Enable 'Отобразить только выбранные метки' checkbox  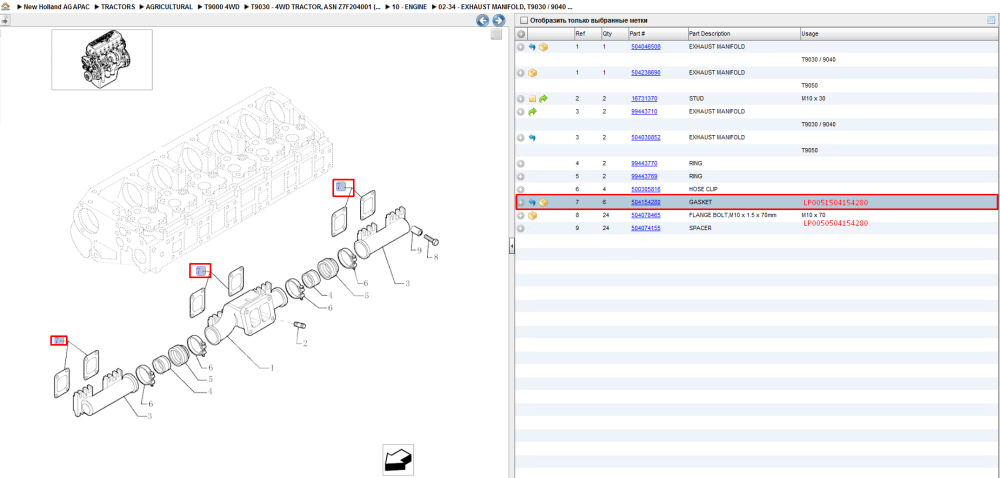(x=524, y=20)
